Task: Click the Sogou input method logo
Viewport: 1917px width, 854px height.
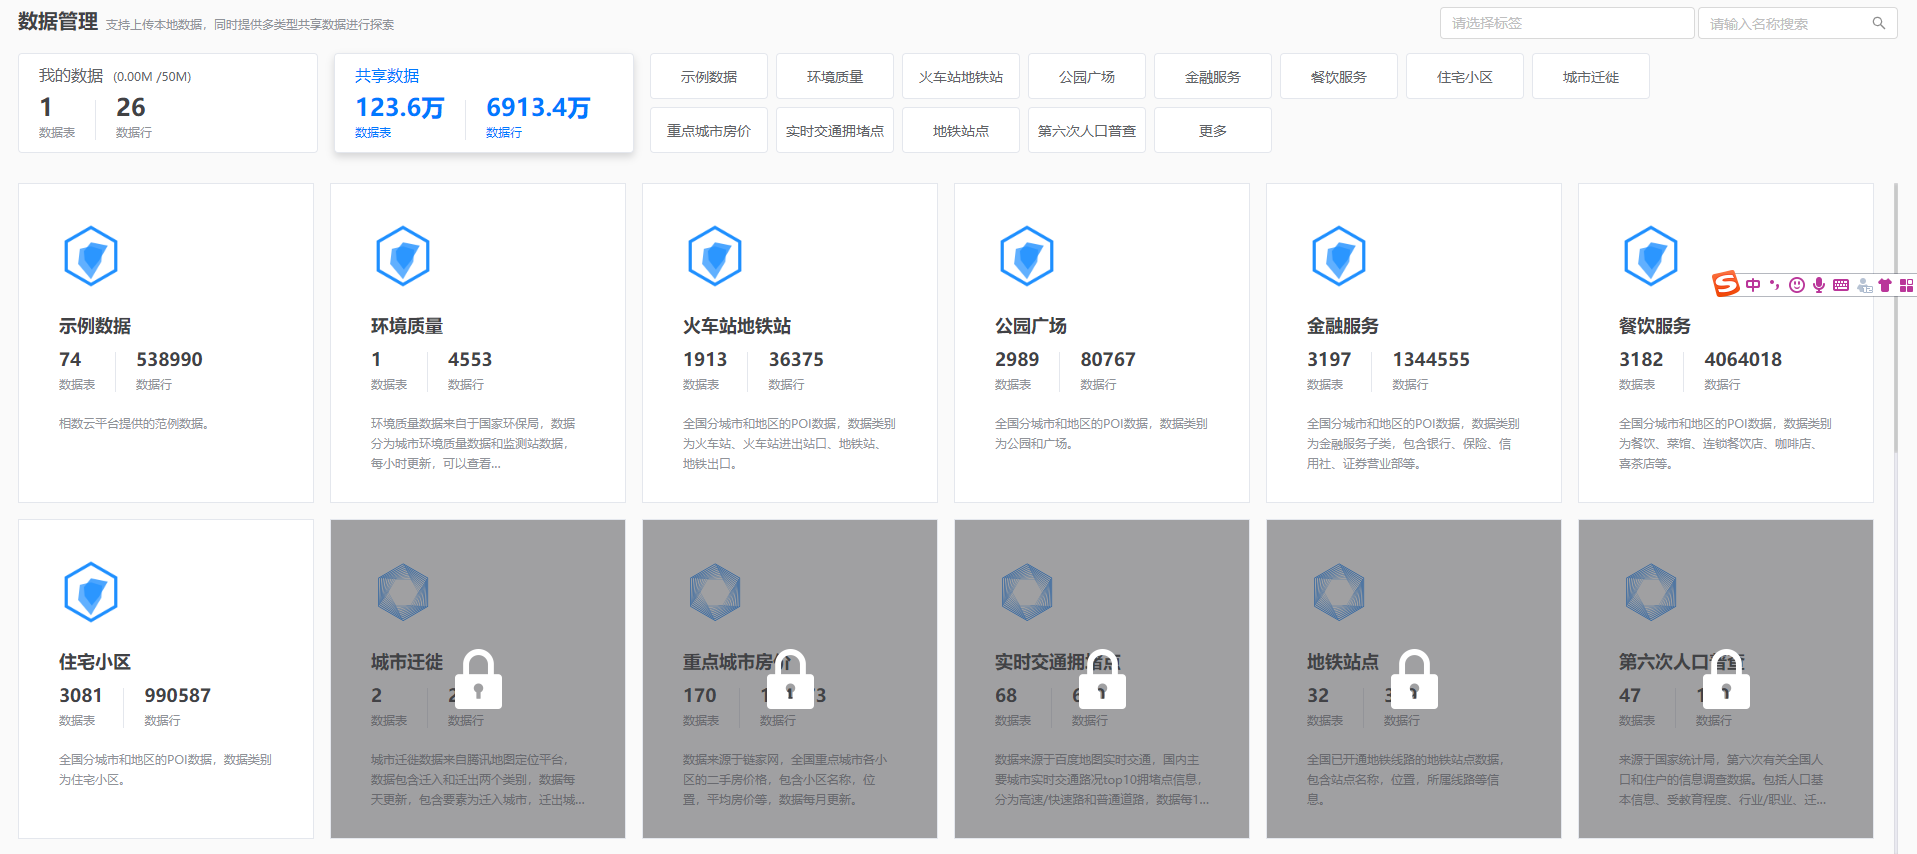Action: pos(1726,285)
